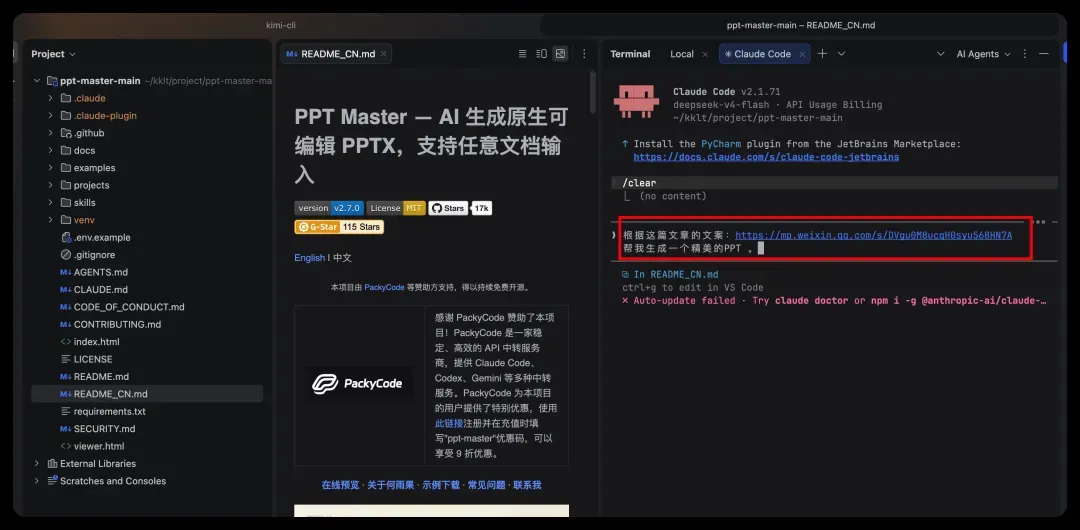Image resolution: width=1080 pixels, height=530 pixels.
Task: Open the AI Agents dropdown
Action: (x=984, y=54)
